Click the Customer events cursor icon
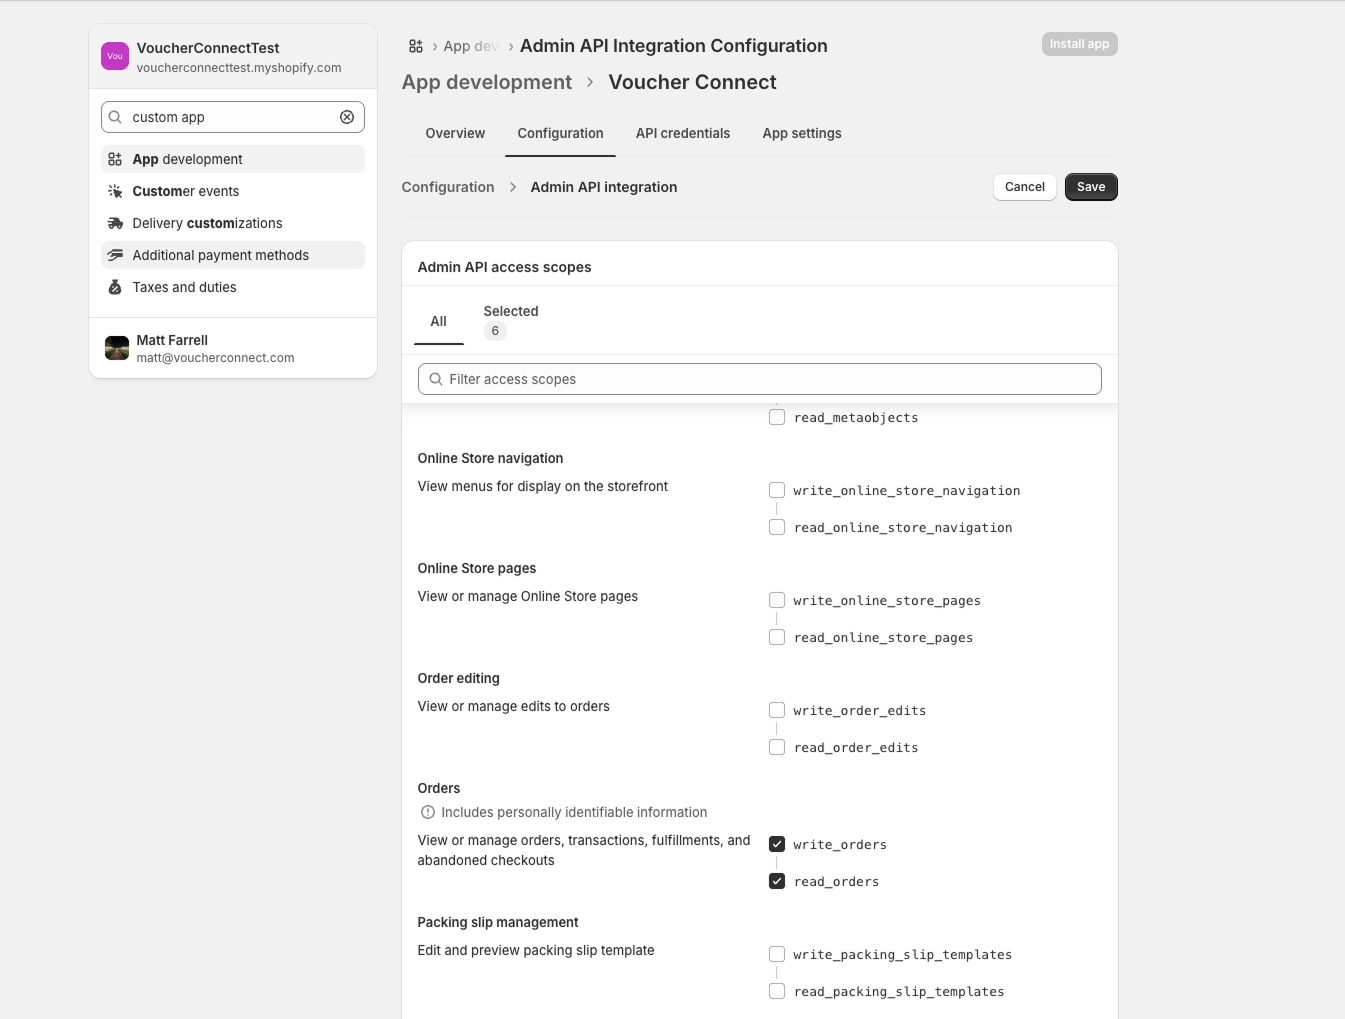1345x1019 pixels. [x=115, y=191]
